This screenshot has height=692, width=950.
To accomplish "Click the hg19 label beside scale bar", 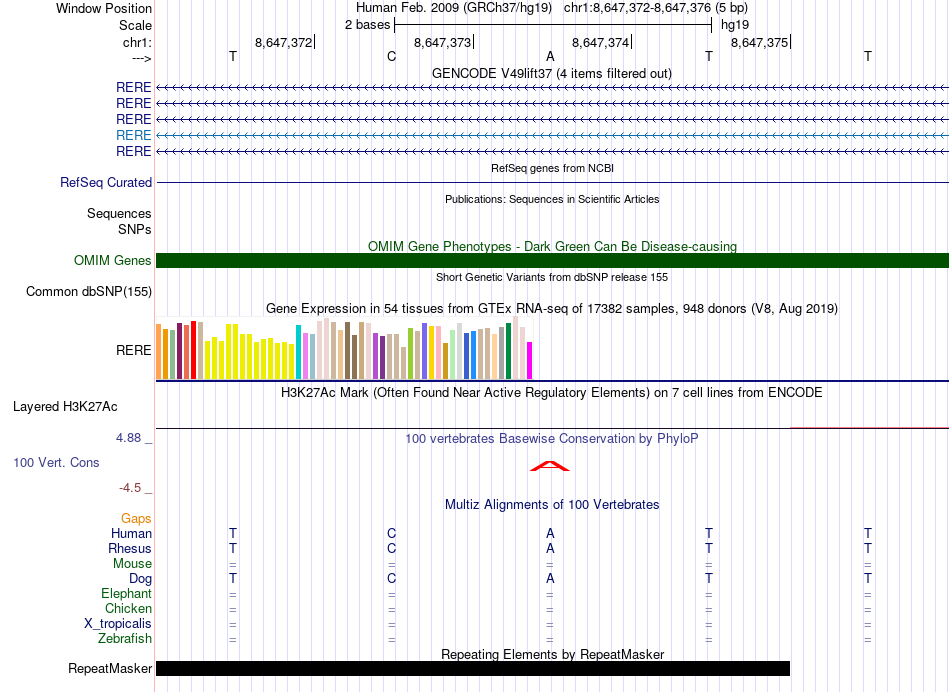I will coord(735,25).
